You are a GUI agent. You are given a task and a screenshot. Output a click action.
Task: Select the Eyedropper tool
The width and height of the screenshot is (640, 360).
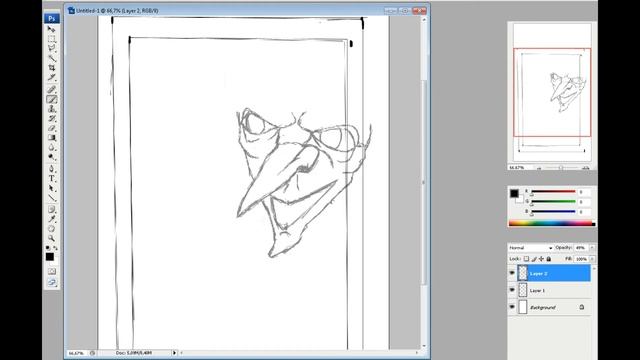tap(51, 219)
